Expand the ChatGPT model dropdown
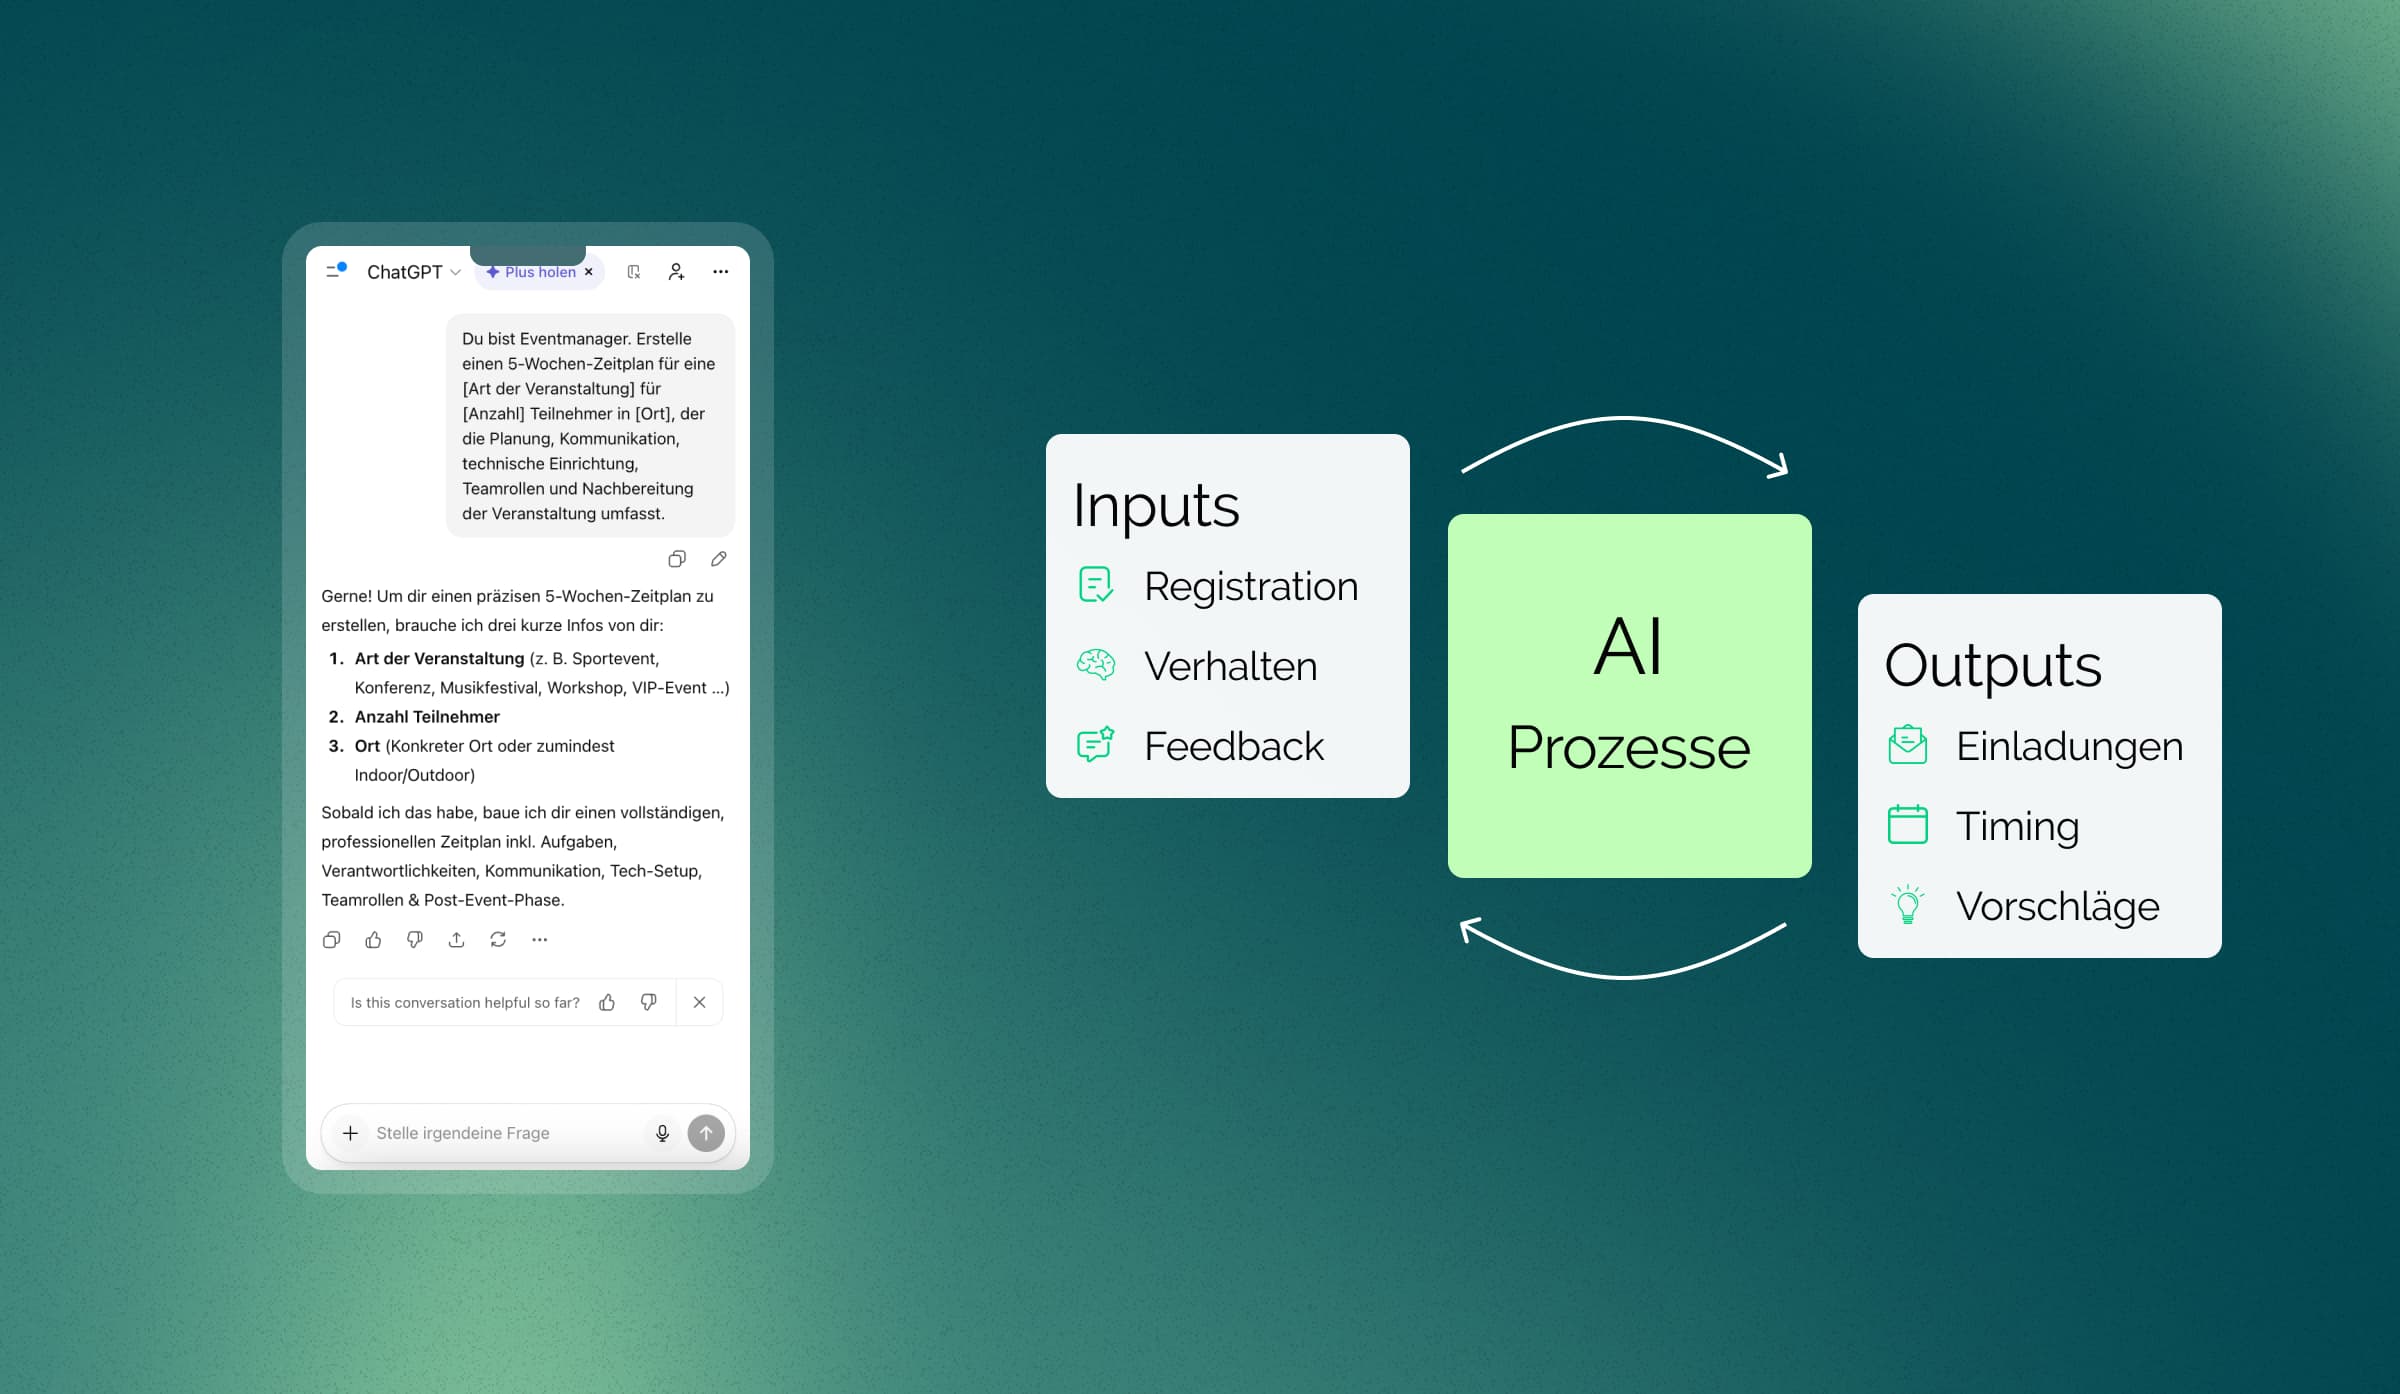The width and height of the screenshot is (2400, 1394). click(x=413, y=272)
